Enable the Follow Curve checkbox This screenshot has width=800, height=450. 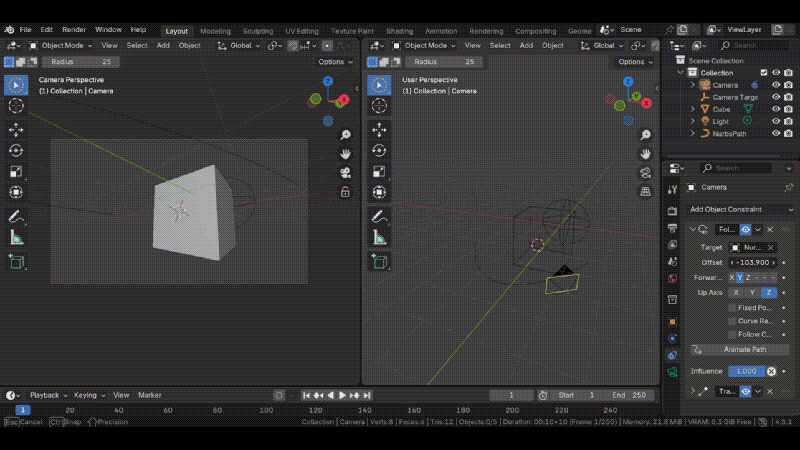tap(734, 334)
